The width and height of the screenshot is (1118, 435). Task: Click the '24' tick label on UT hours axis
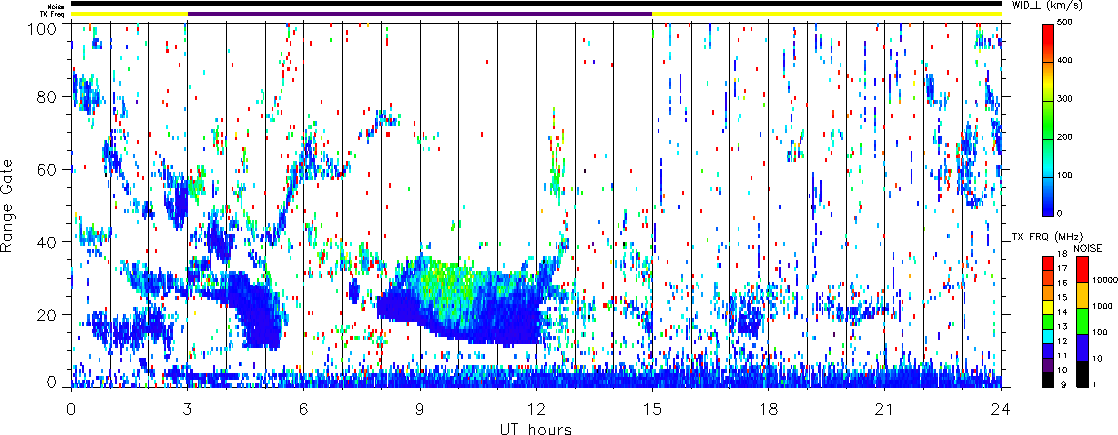[x=1001, y=409]
